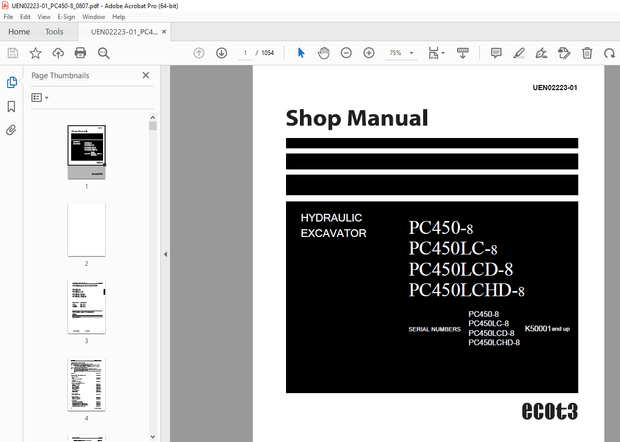The image size is (620, 442).
Task: Click the 'K50001 and up' serial text
Action: [x=547, y=329]
